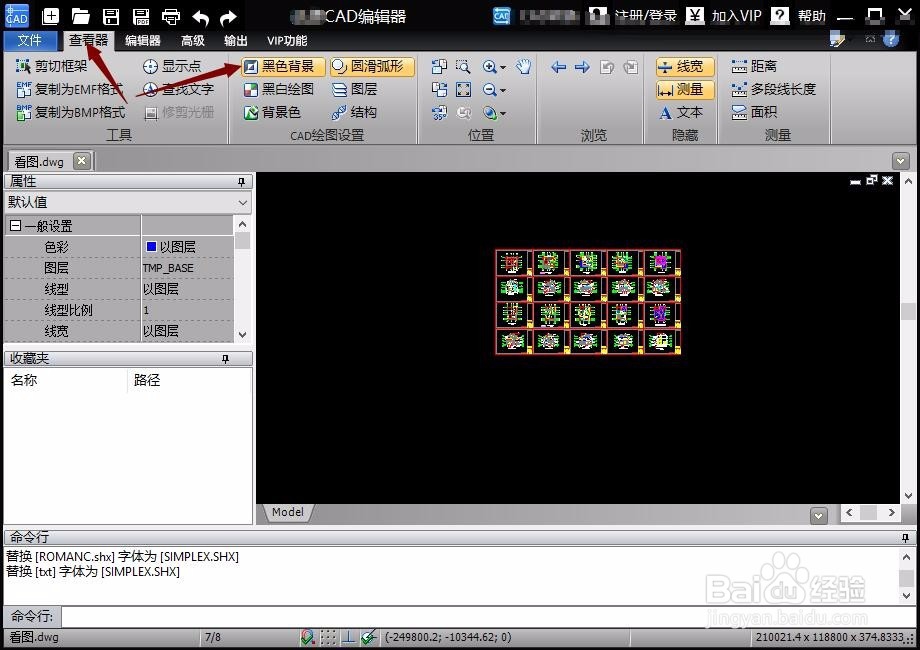Click the properties list scroll down arrow
This screenshot has width=920, height=650.
(x=243, y=334)
